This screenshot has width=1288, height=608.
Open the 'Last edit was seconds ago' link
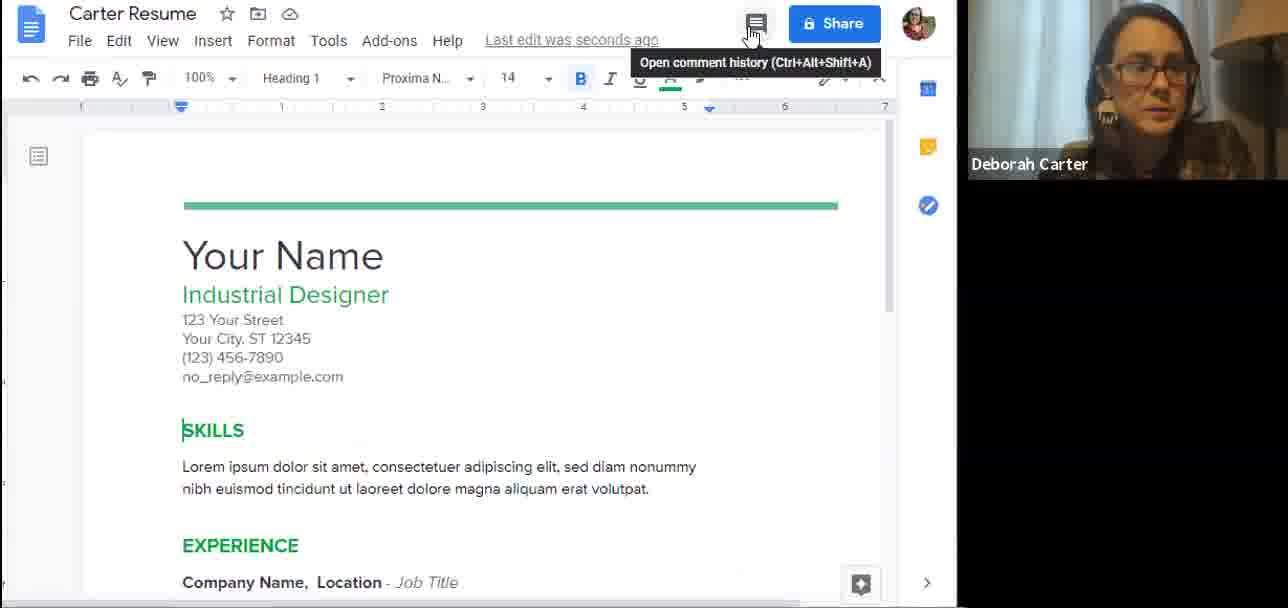pyautogui.click(x=571, y=40)
